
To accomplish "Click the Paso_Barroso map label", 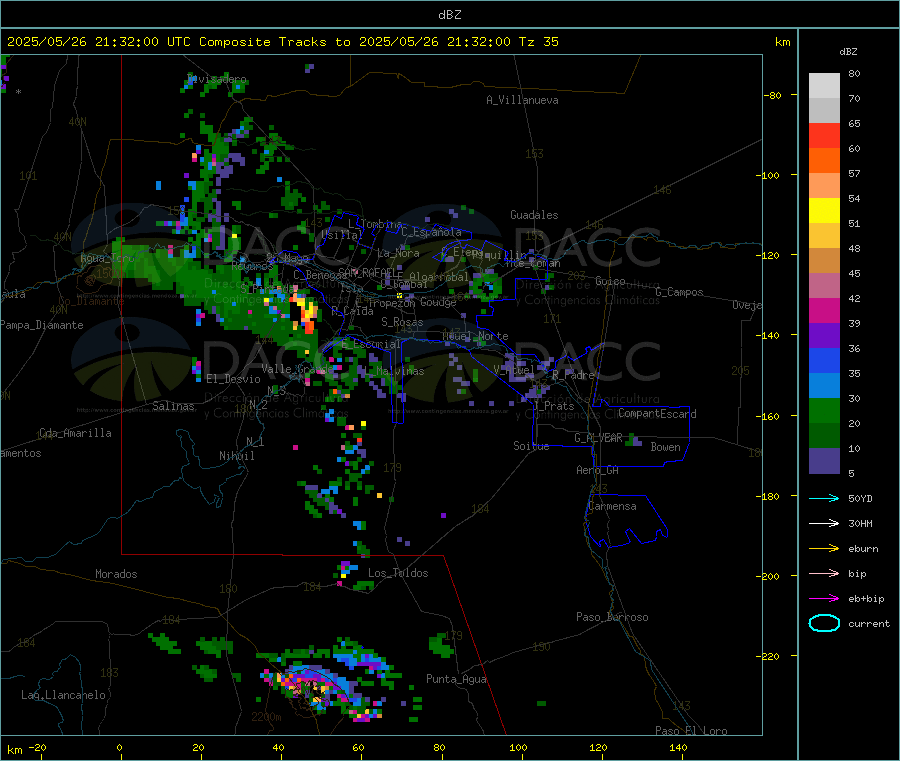I will [612, 617].
